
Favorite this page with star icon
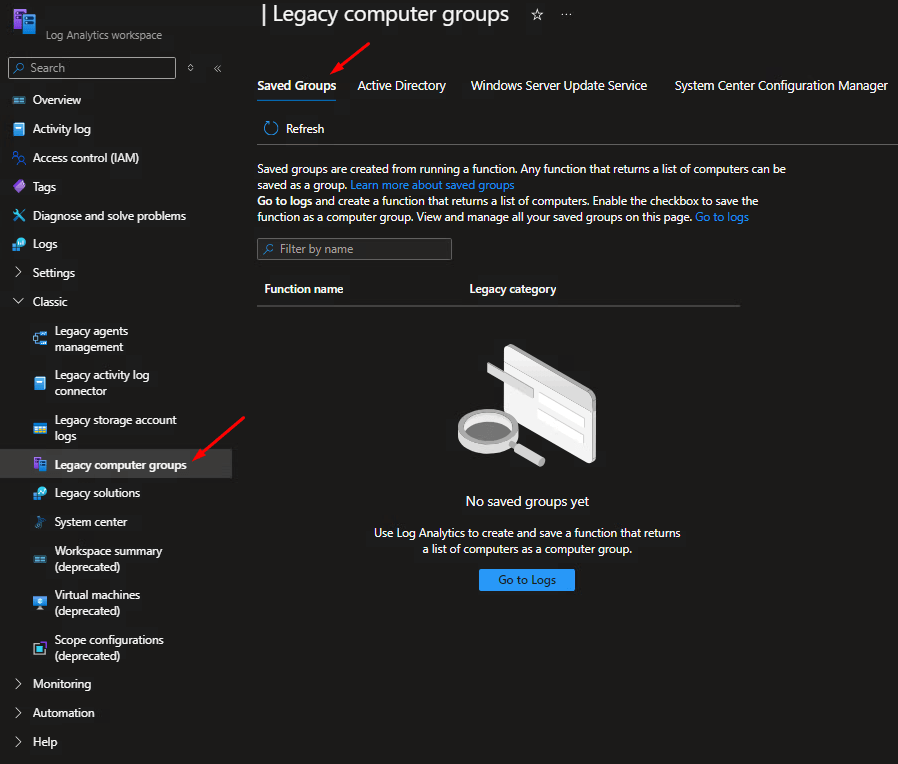[x=537, y=15]
